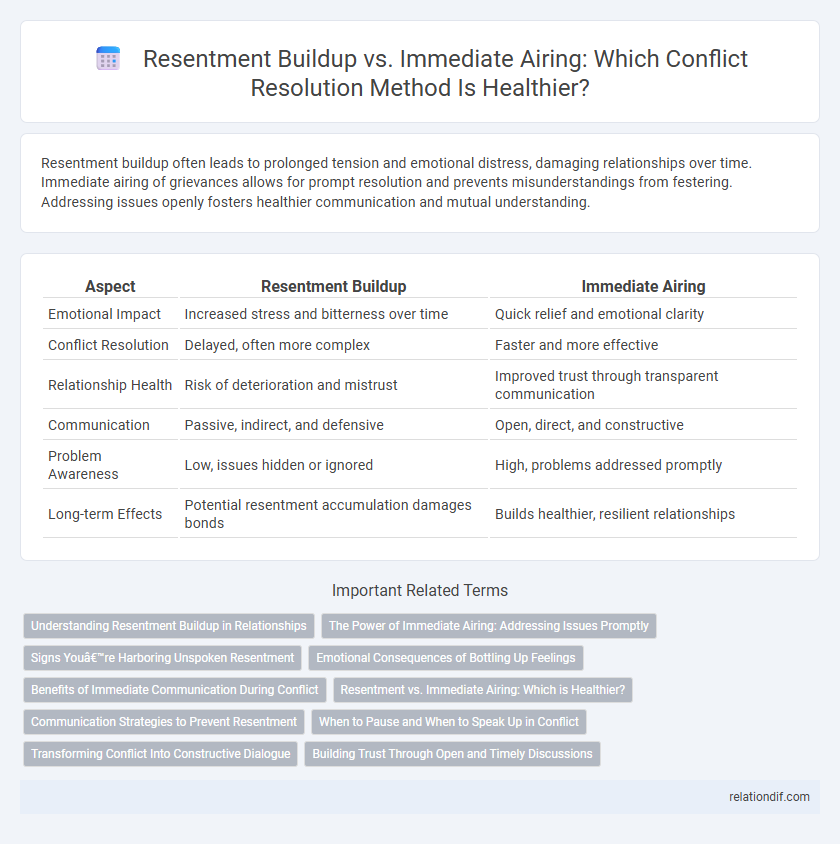Screen dimensions: 840x844
Task: Click the 'Conflict Resolution' row label
Action: pyautogui.click(x=108, y=344)
